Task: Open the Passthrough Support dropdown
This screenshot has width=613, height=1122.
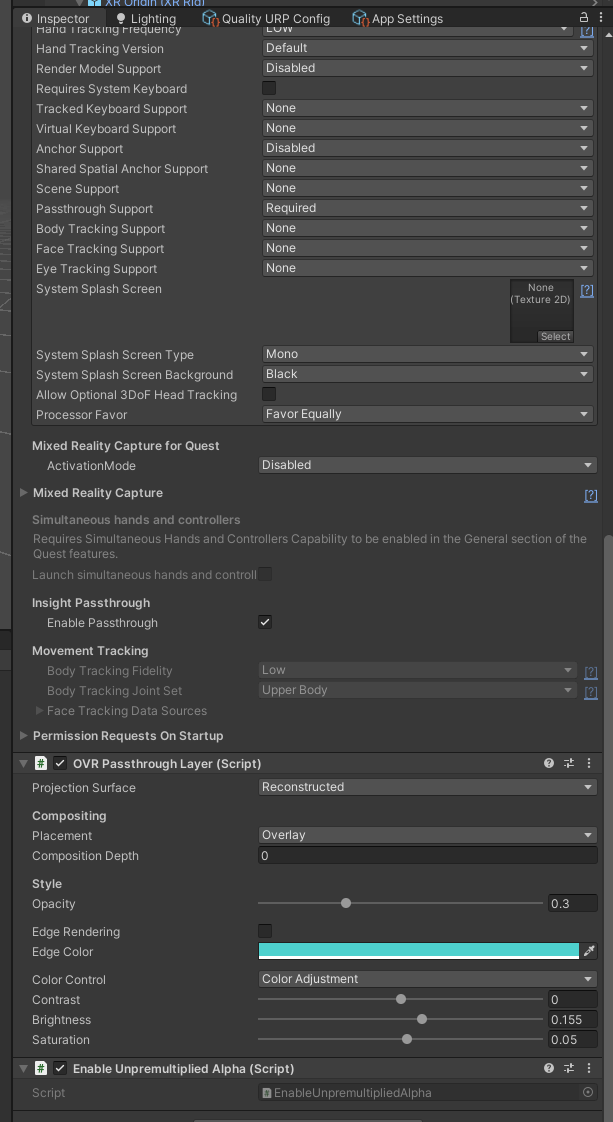Action: click(x=428, y=208)
